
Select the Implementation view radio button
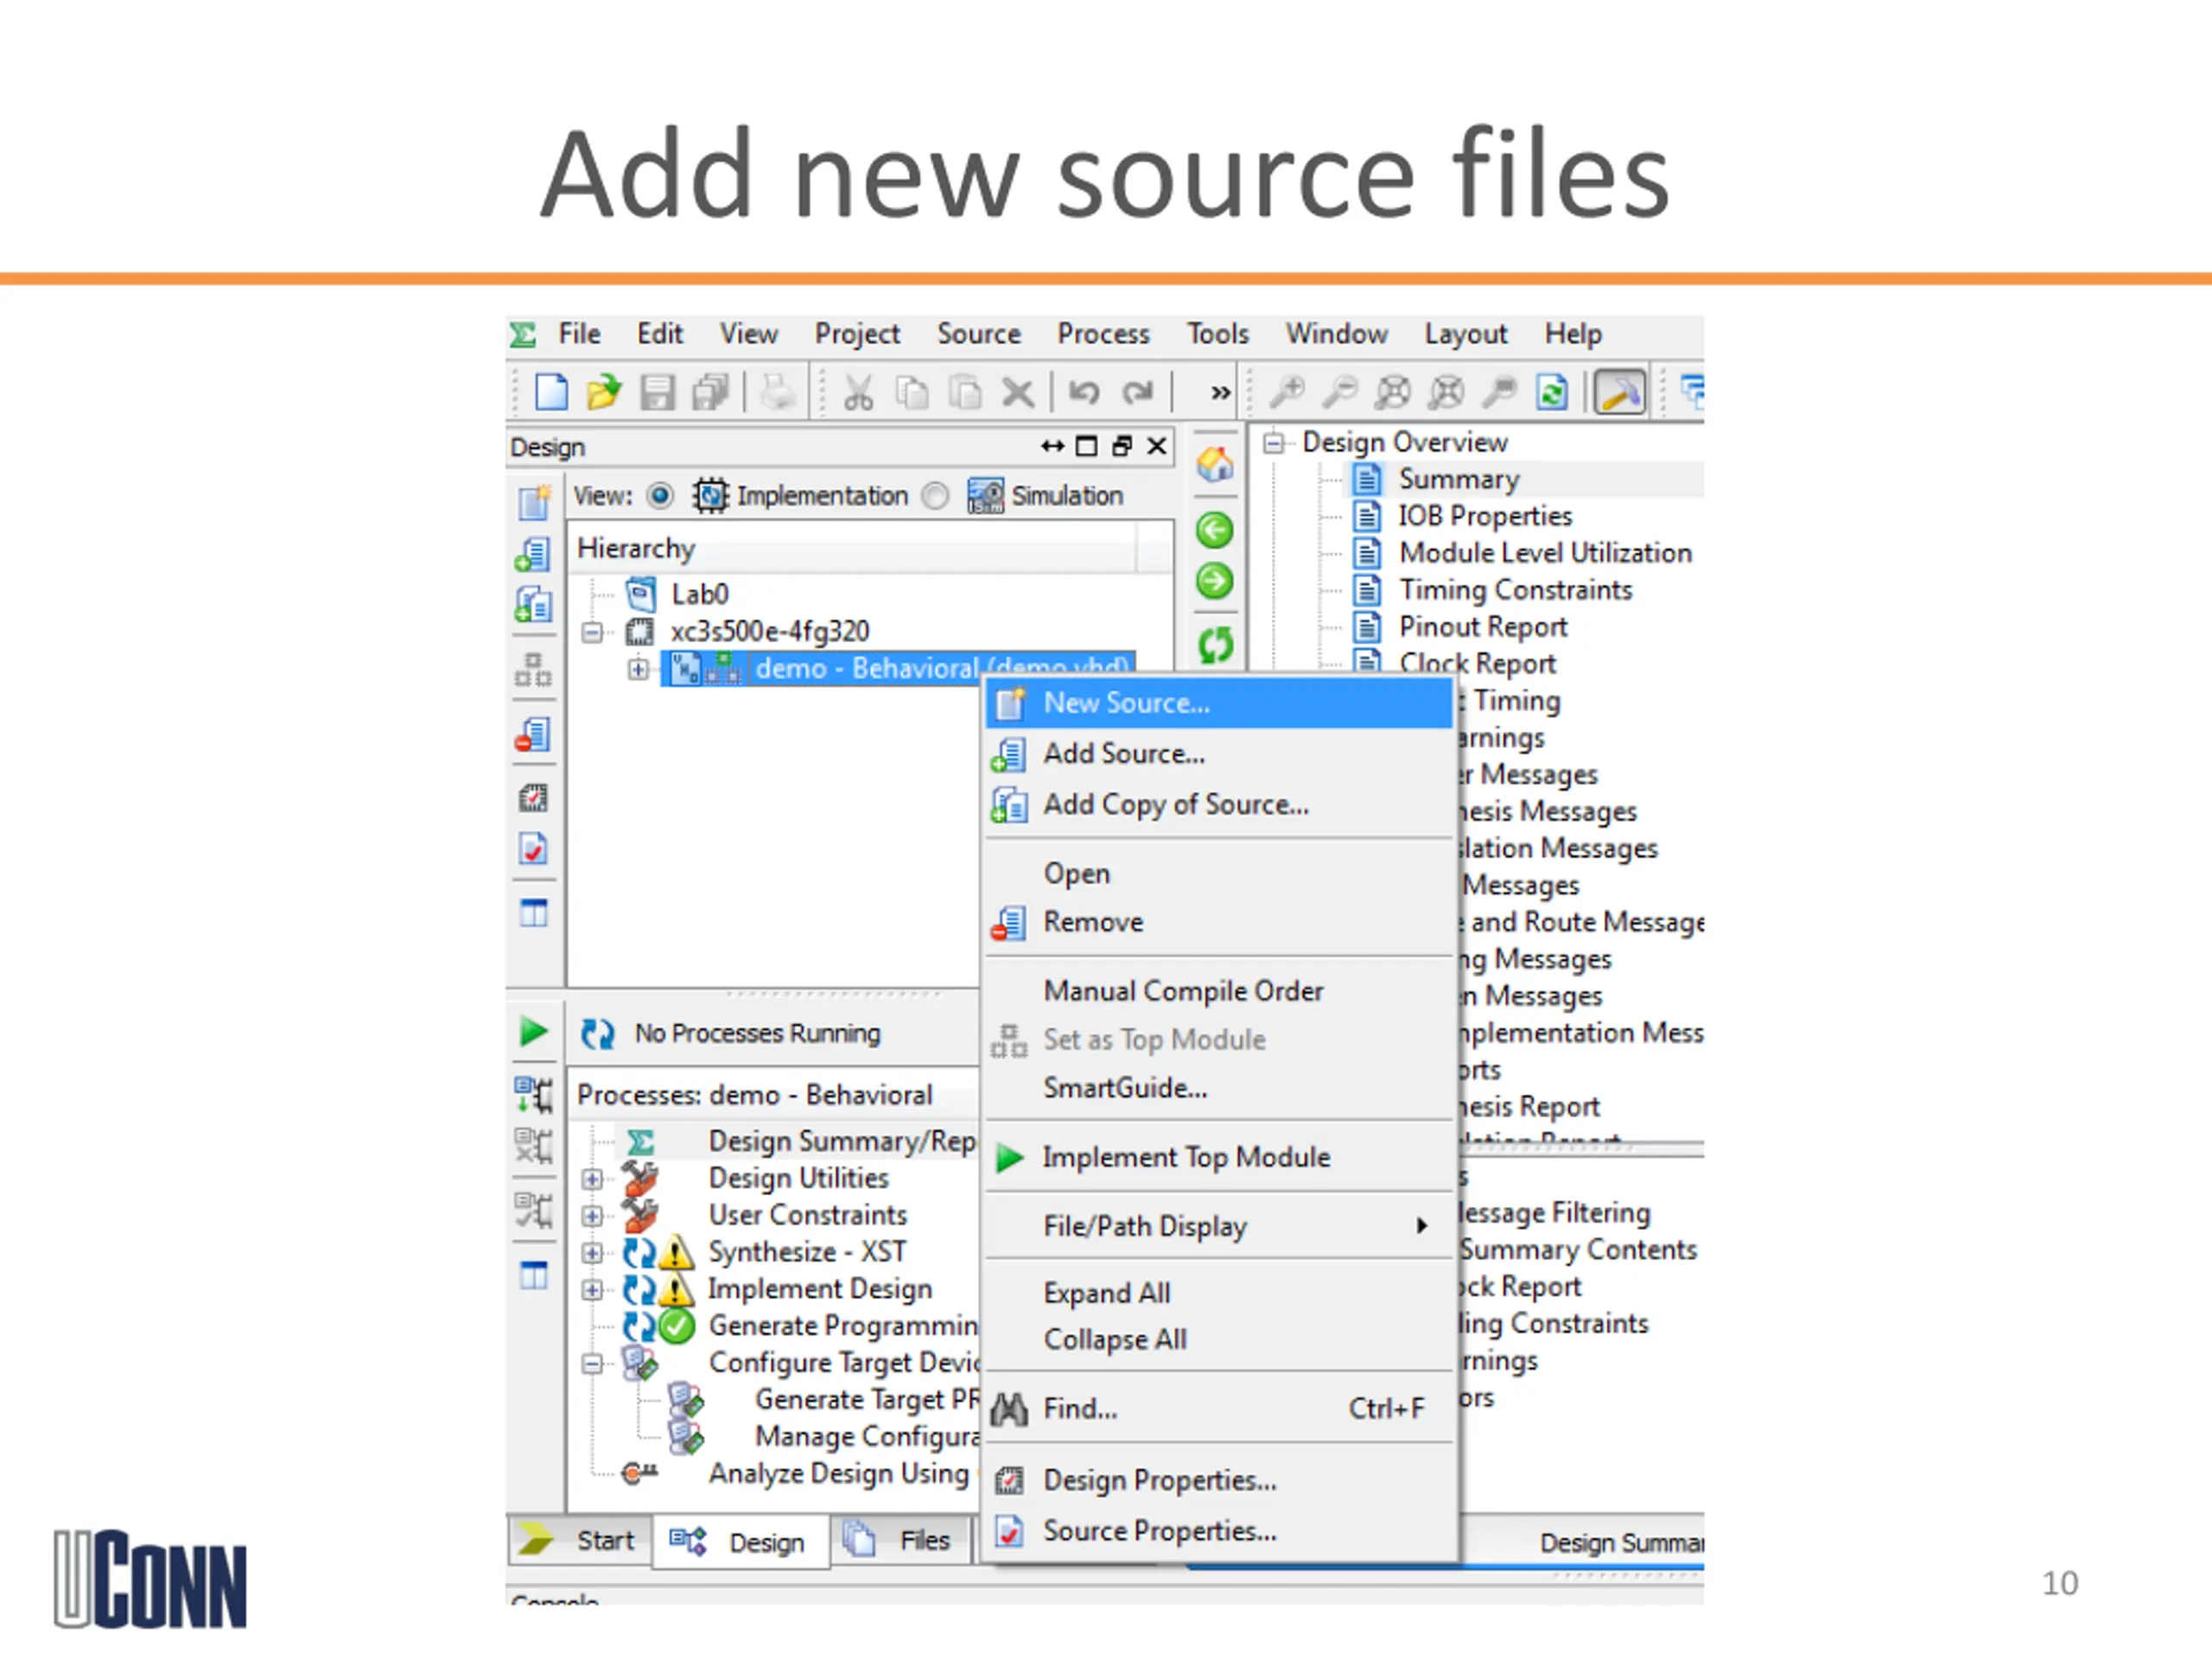(660, 496)
